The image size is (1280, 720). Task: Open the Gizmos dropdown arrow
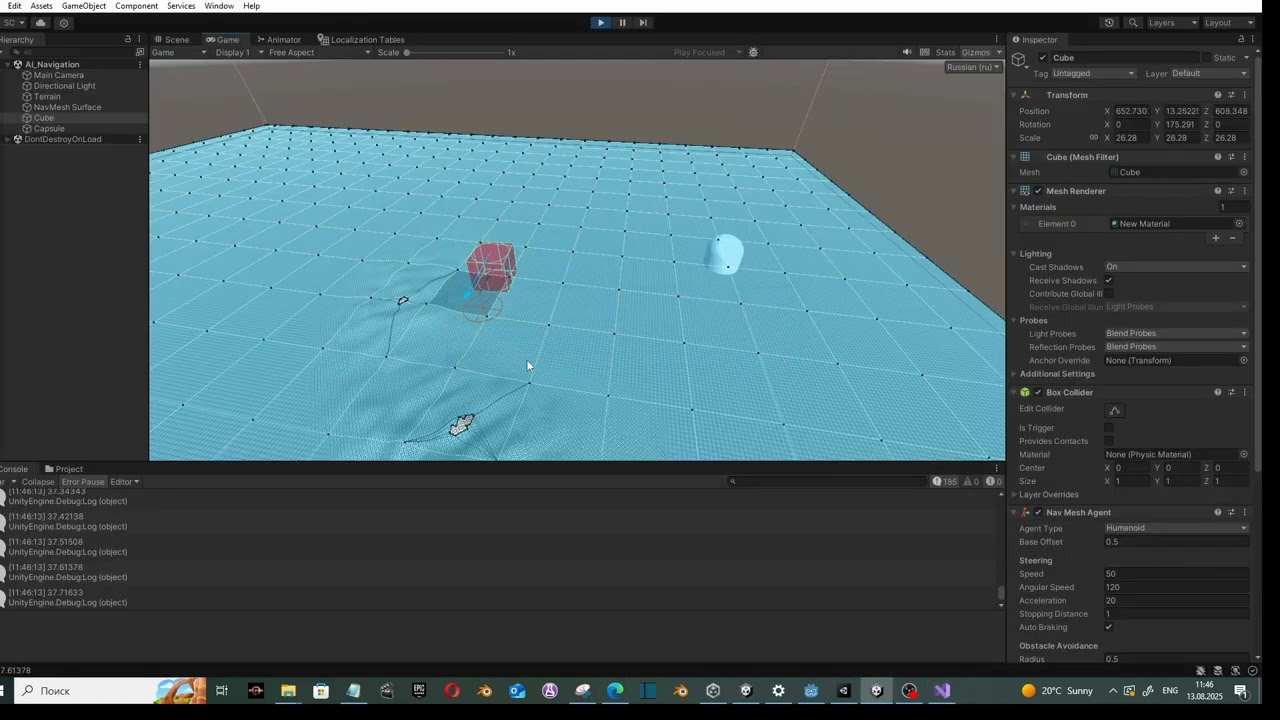[997, 52]
